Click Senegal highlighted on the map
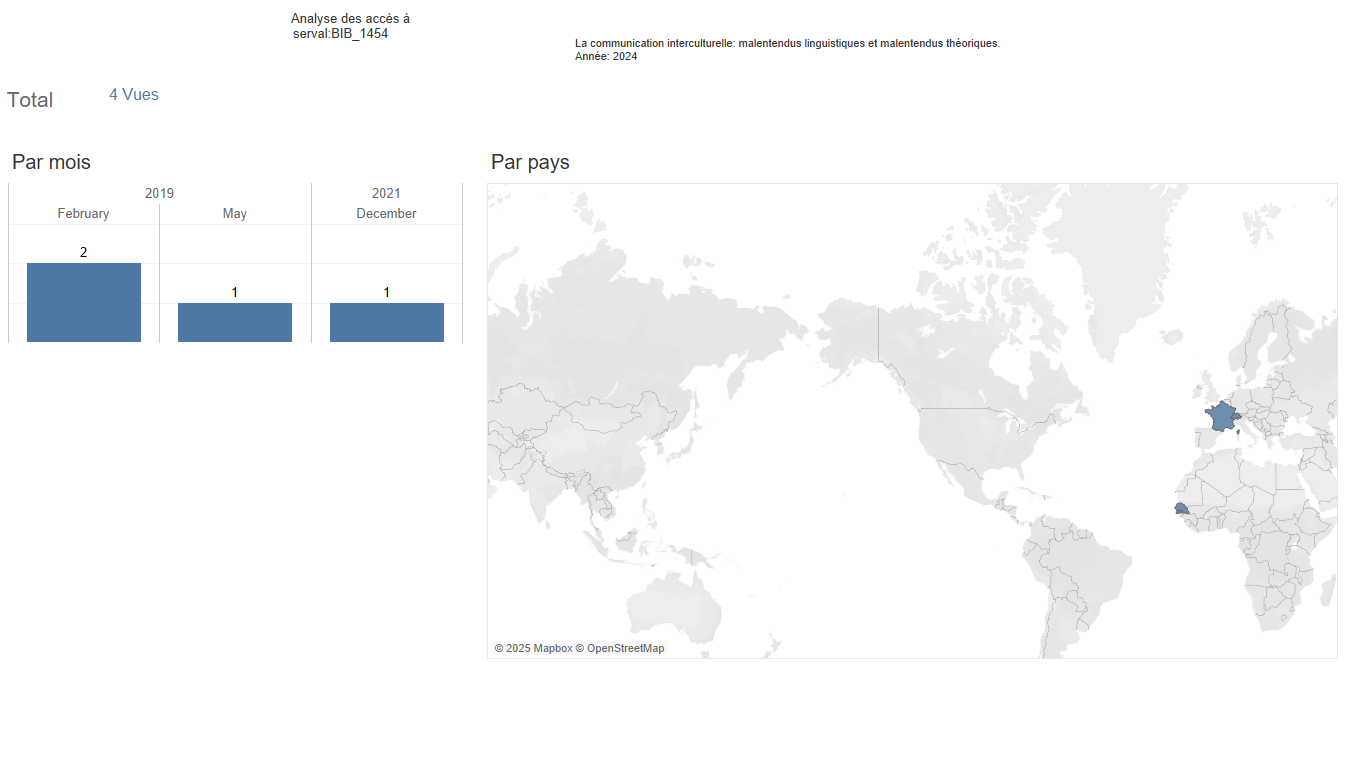1366x768 pixels. point(1182,508)
